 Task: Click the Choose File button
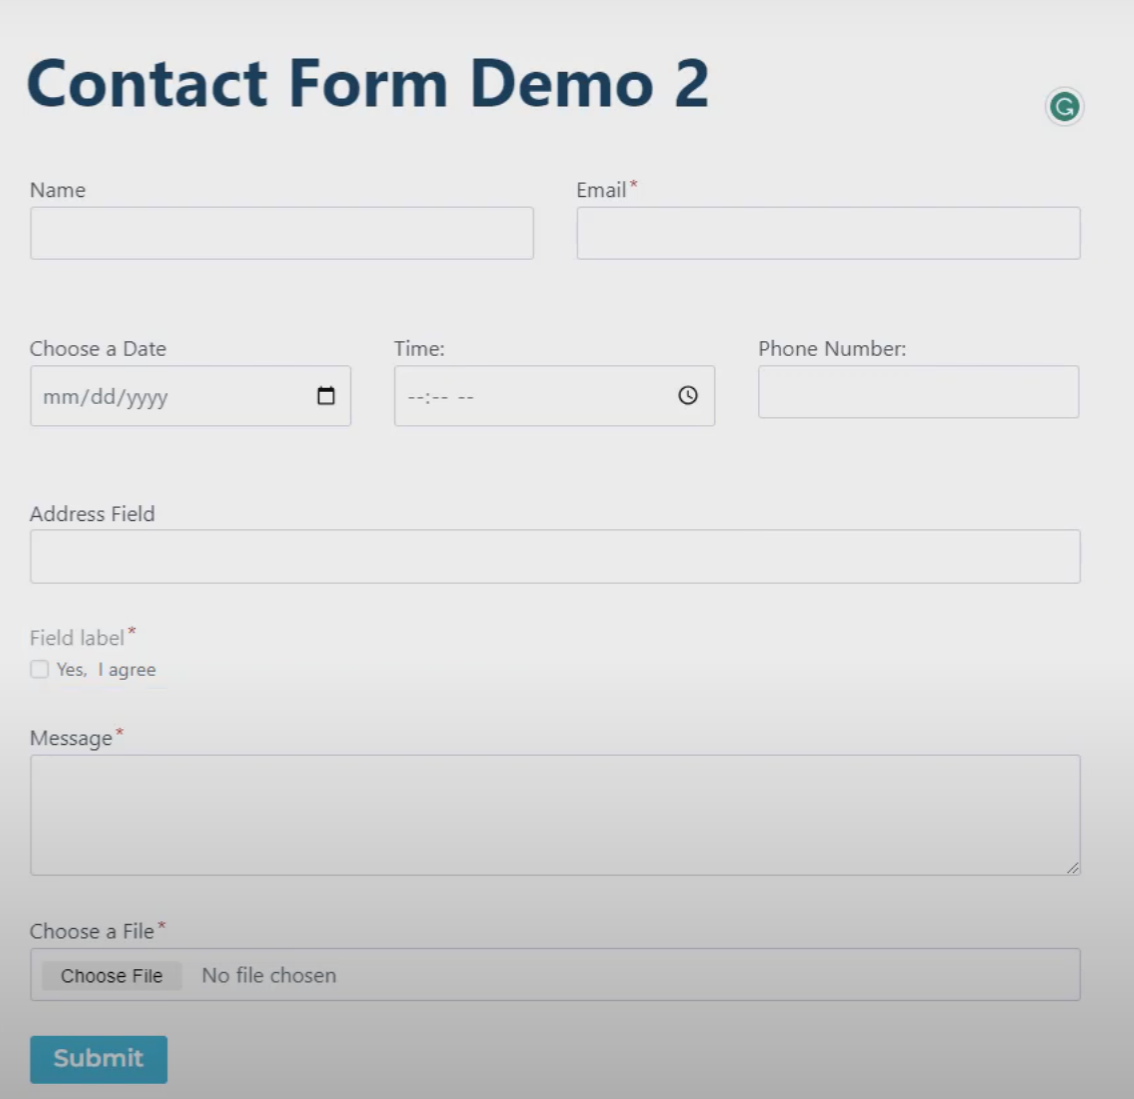pos(112,975)
